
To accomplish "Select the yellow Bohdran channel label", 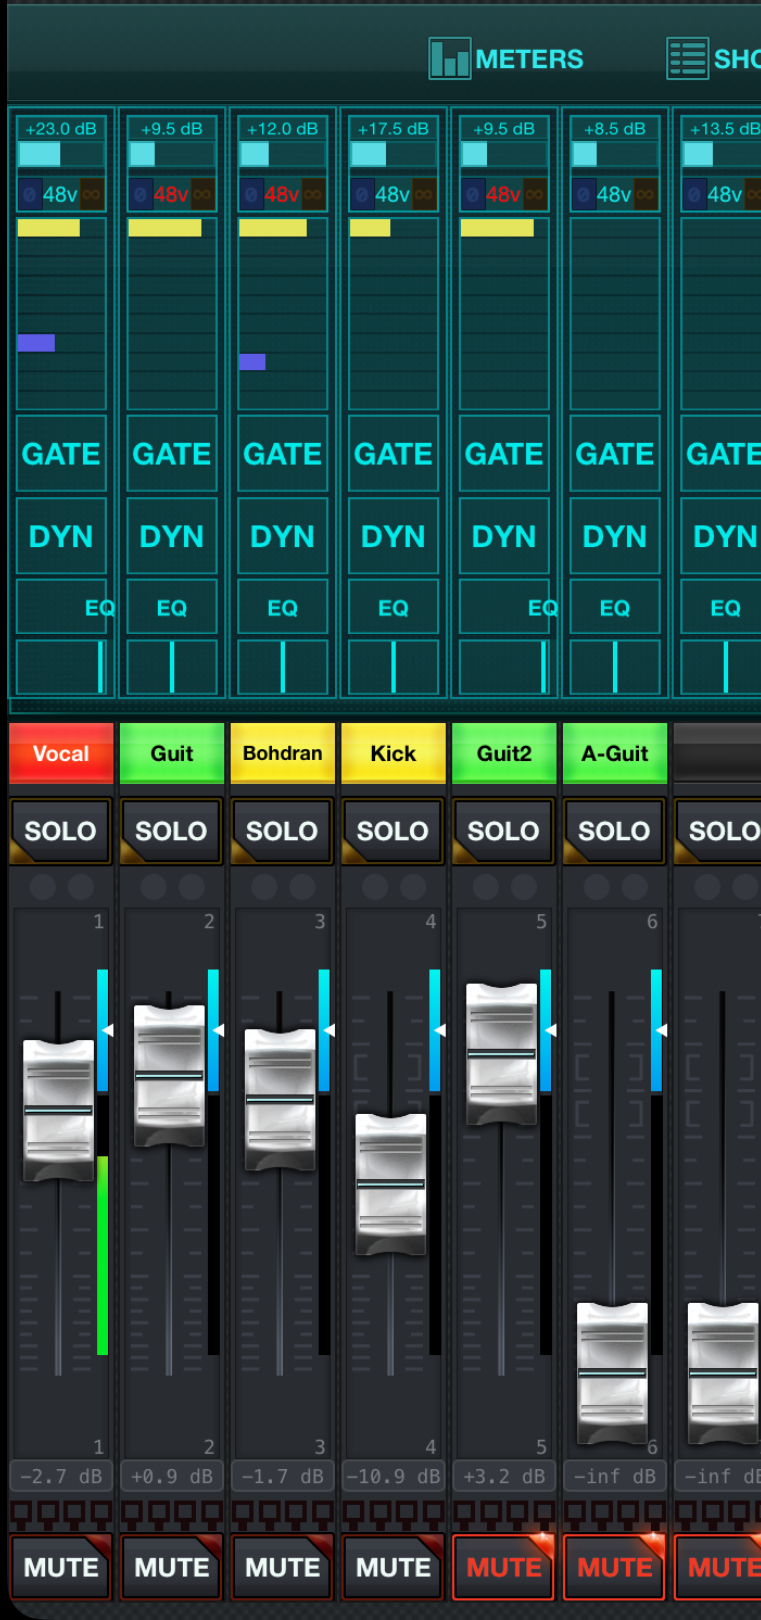I will (x=283, y=753).
